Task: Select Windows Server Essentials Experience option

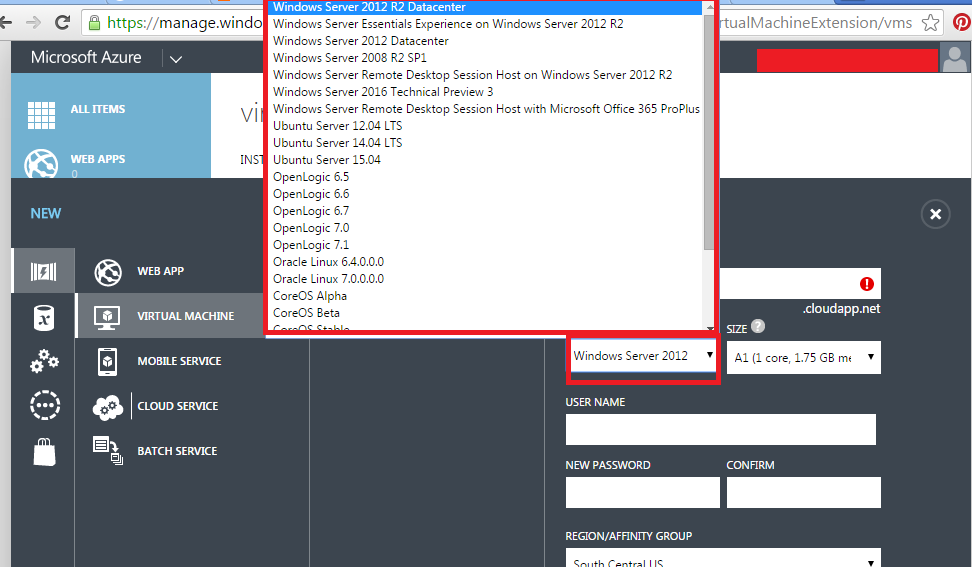Action: pyautogui.click(x=487, y=24)
